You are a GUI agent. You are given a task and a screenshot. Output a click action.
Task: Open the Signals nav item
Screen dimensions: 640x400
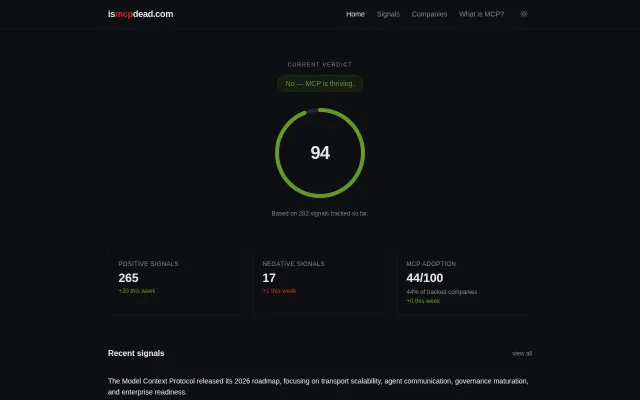[388, 14]
